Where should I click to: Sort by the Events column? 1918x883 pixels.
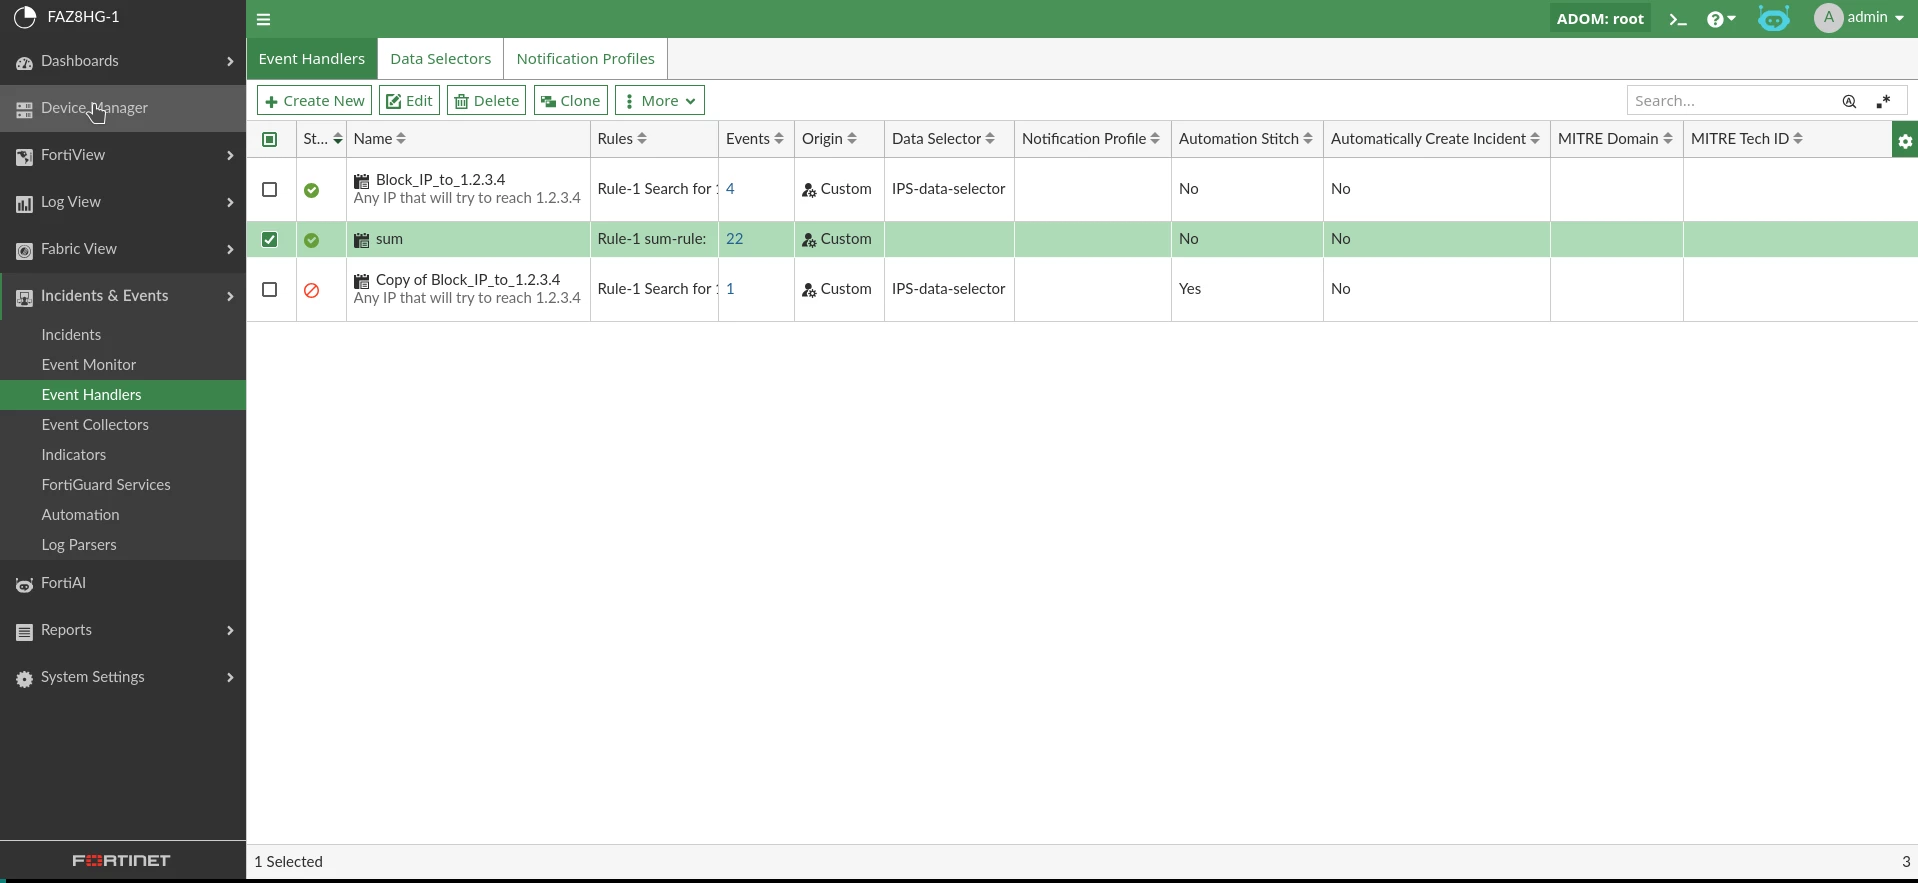pos(755,139)
